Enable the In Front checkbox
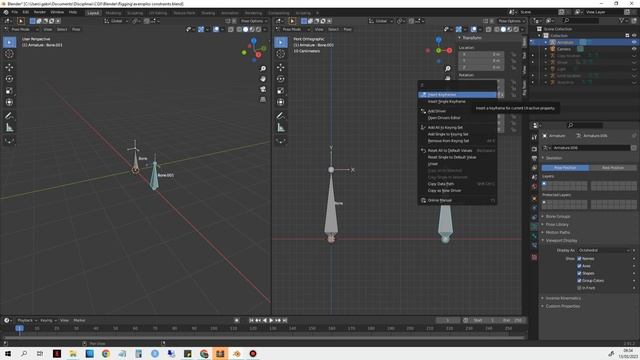The height and width of the screenshot is (360, 640). pos(579,288)
